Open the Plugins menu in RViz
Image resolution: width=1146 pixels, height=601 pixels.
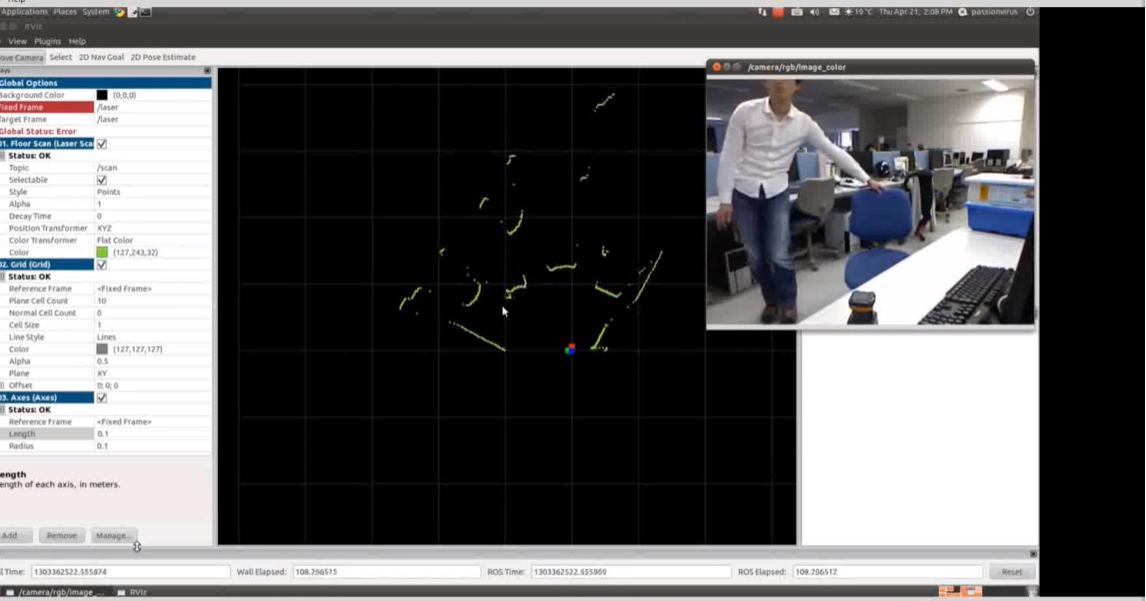(x=48, y=41)
